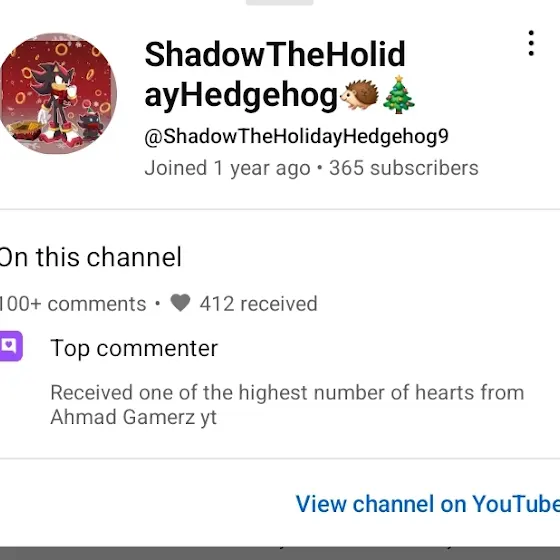Click the gray heart icon beside 412 received
The width and height of the screenshot is (560, 560).
point(180,303)
